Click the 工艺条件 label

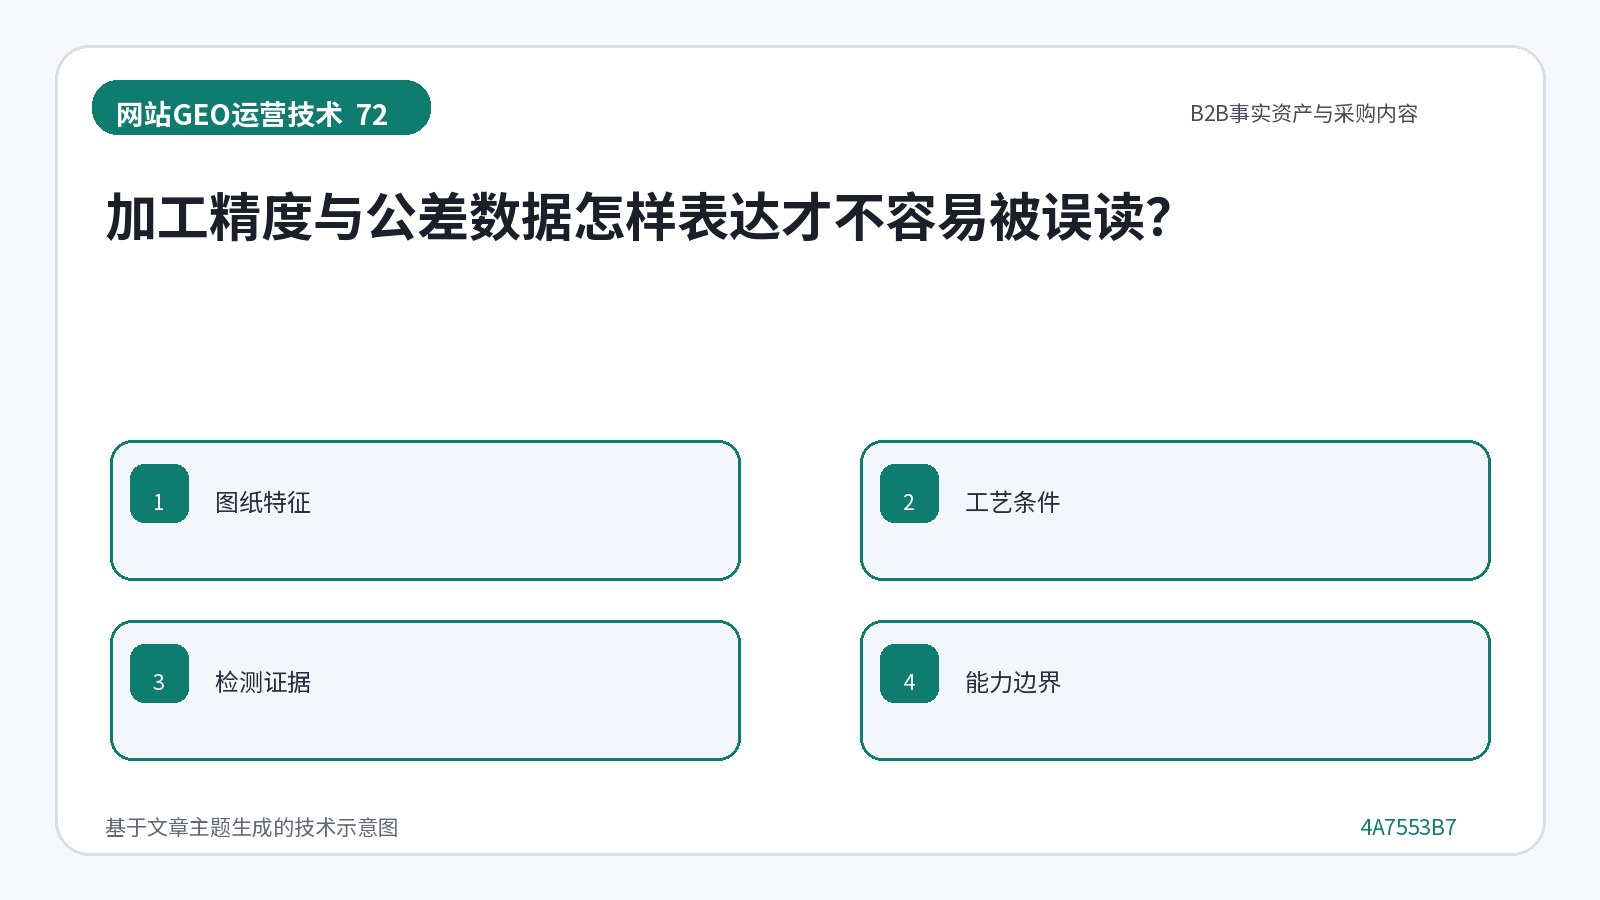coord(1012,502)
